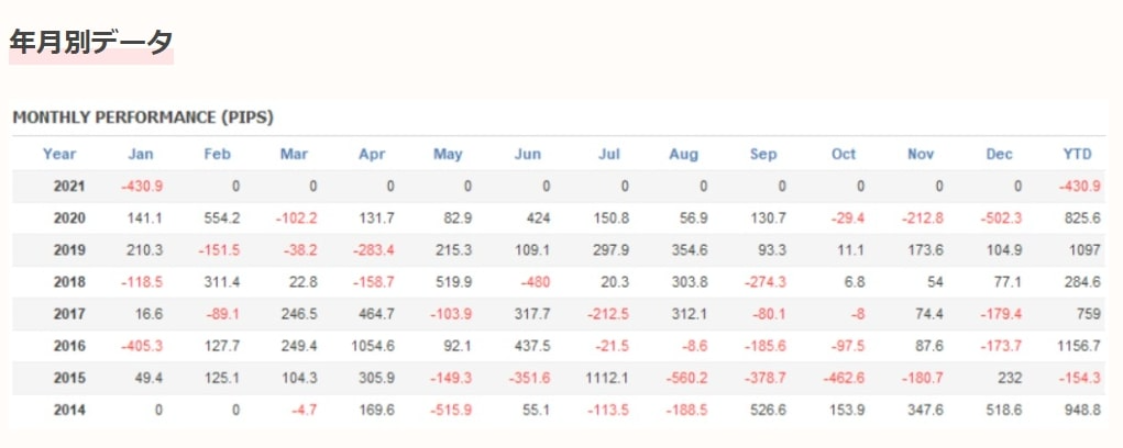Select the Feb column header
This screenshot has height=448, width=1123.
[217, 154]
